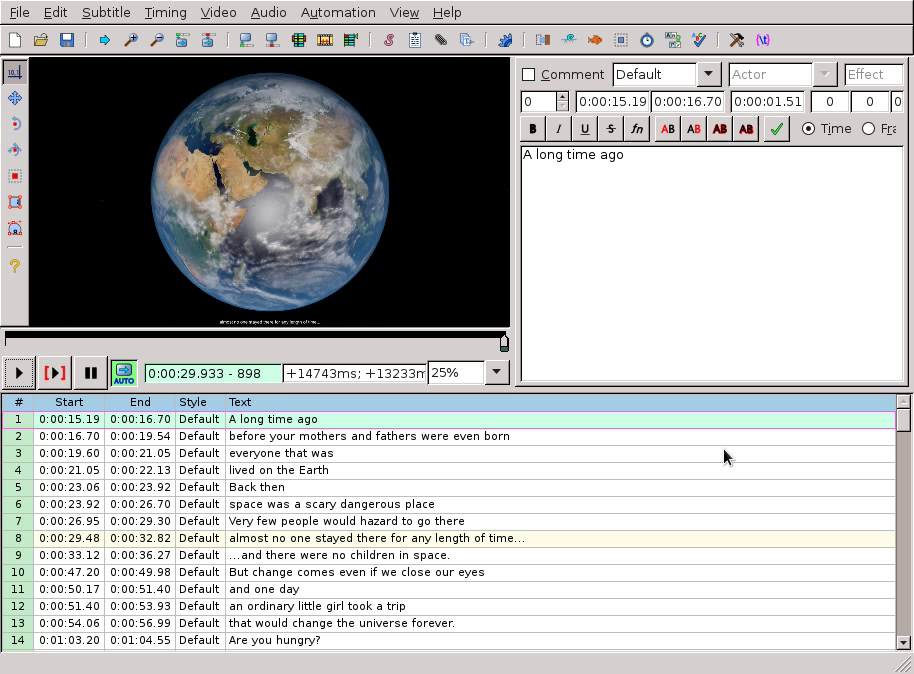
Task: Open the Kanji Timer fish icon
Action: coord(594,40)
